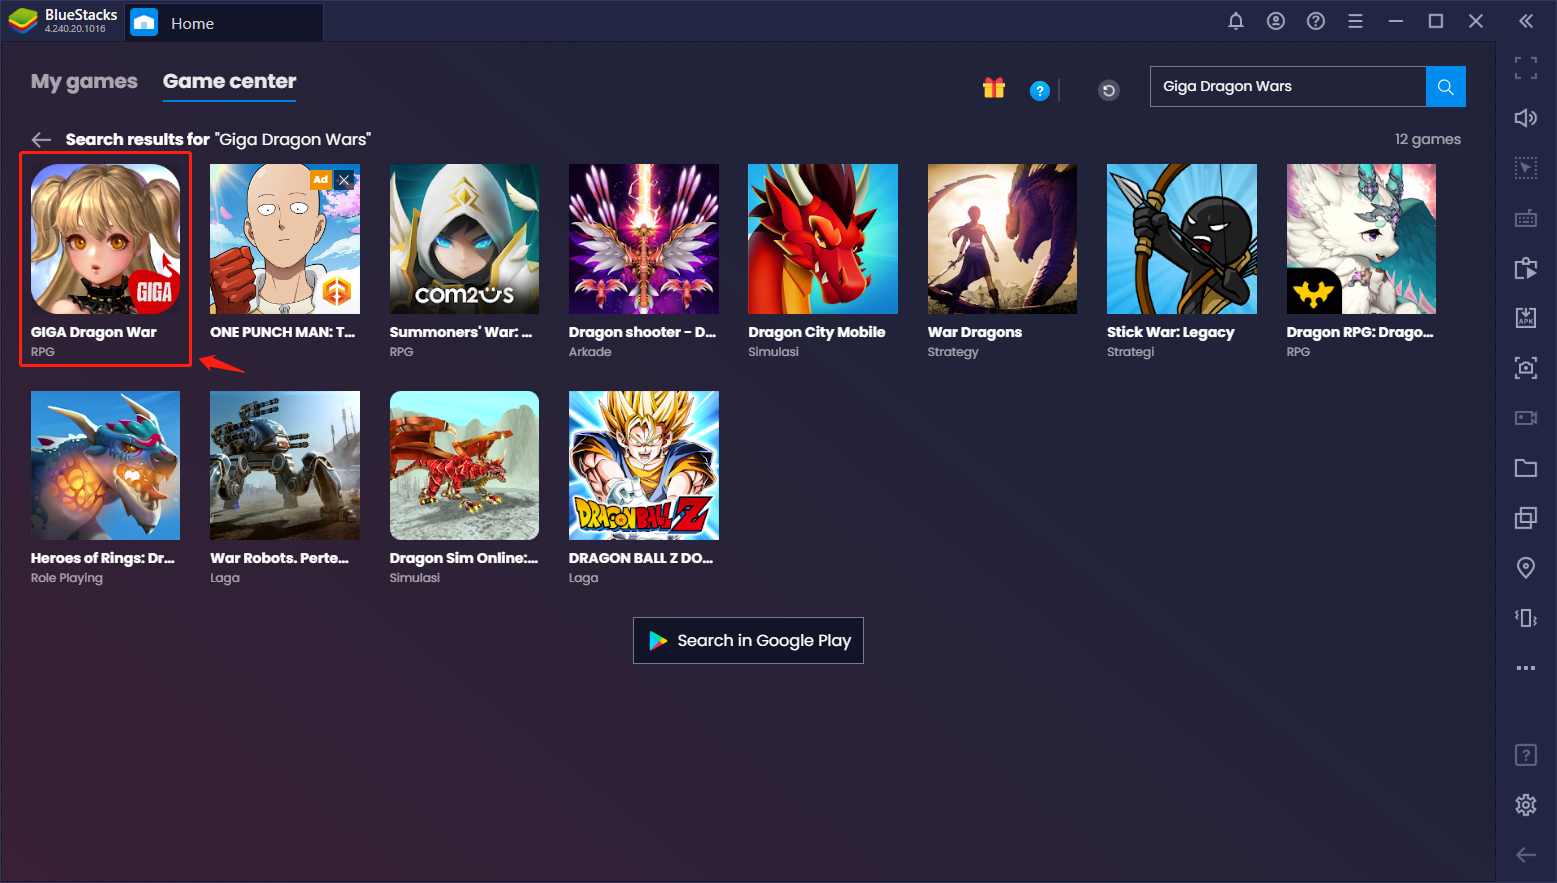Click Search in Google Play button
Image resolution: width=1557 pixels, height=883 pixels.
click(x=748, y=641)
